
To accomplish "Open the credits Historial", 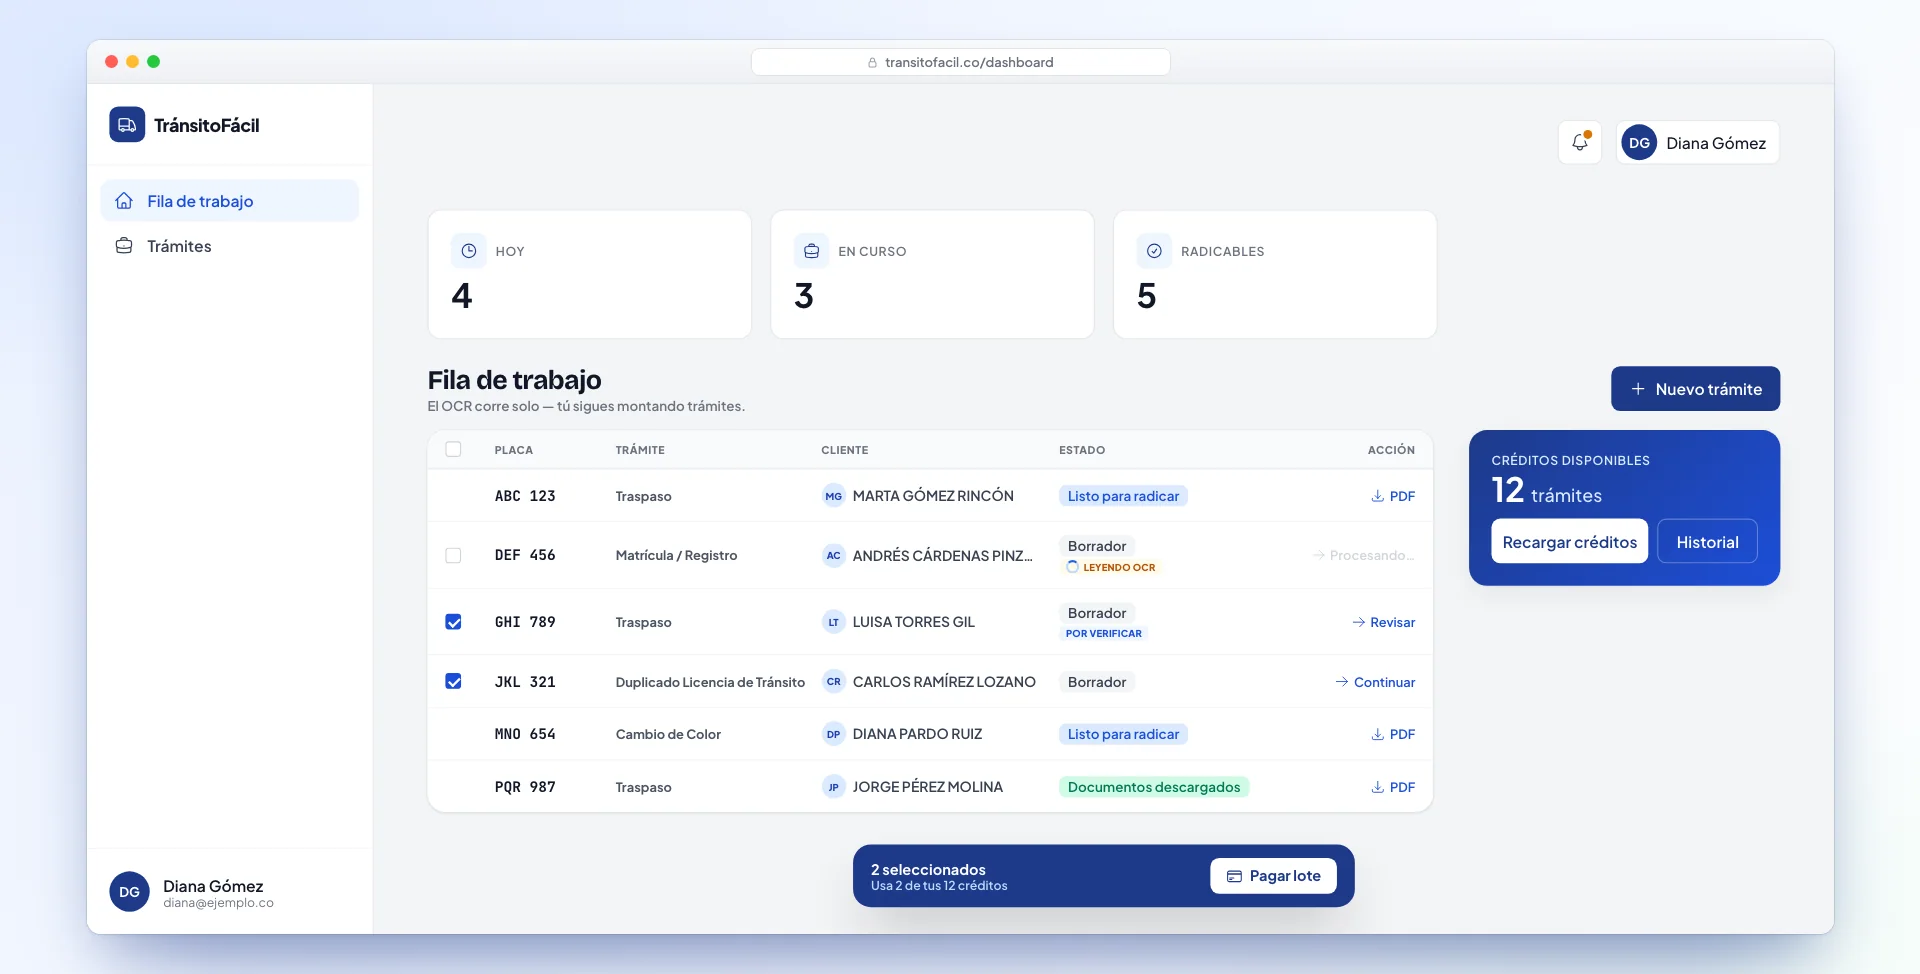I will click(x=1708, y=542).
